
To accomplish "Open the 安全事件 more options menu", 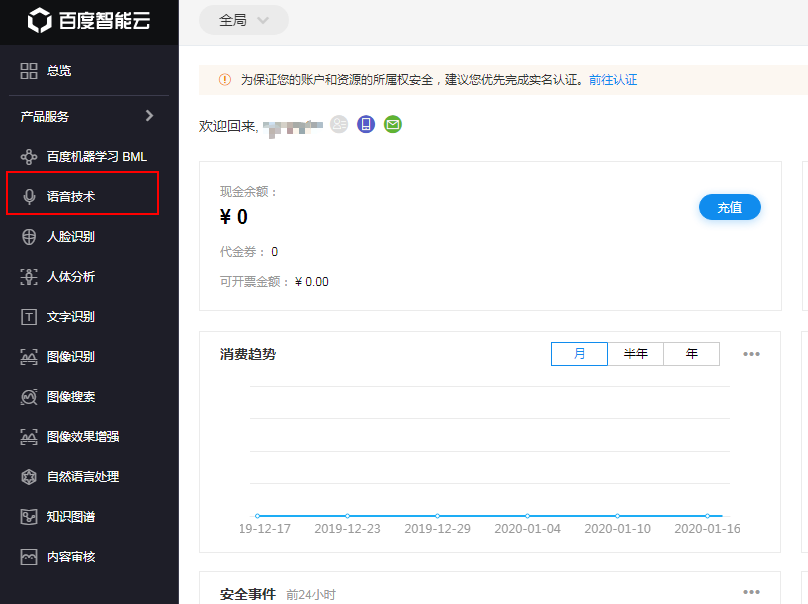I will pyautogui.click(x=751, y=592).
